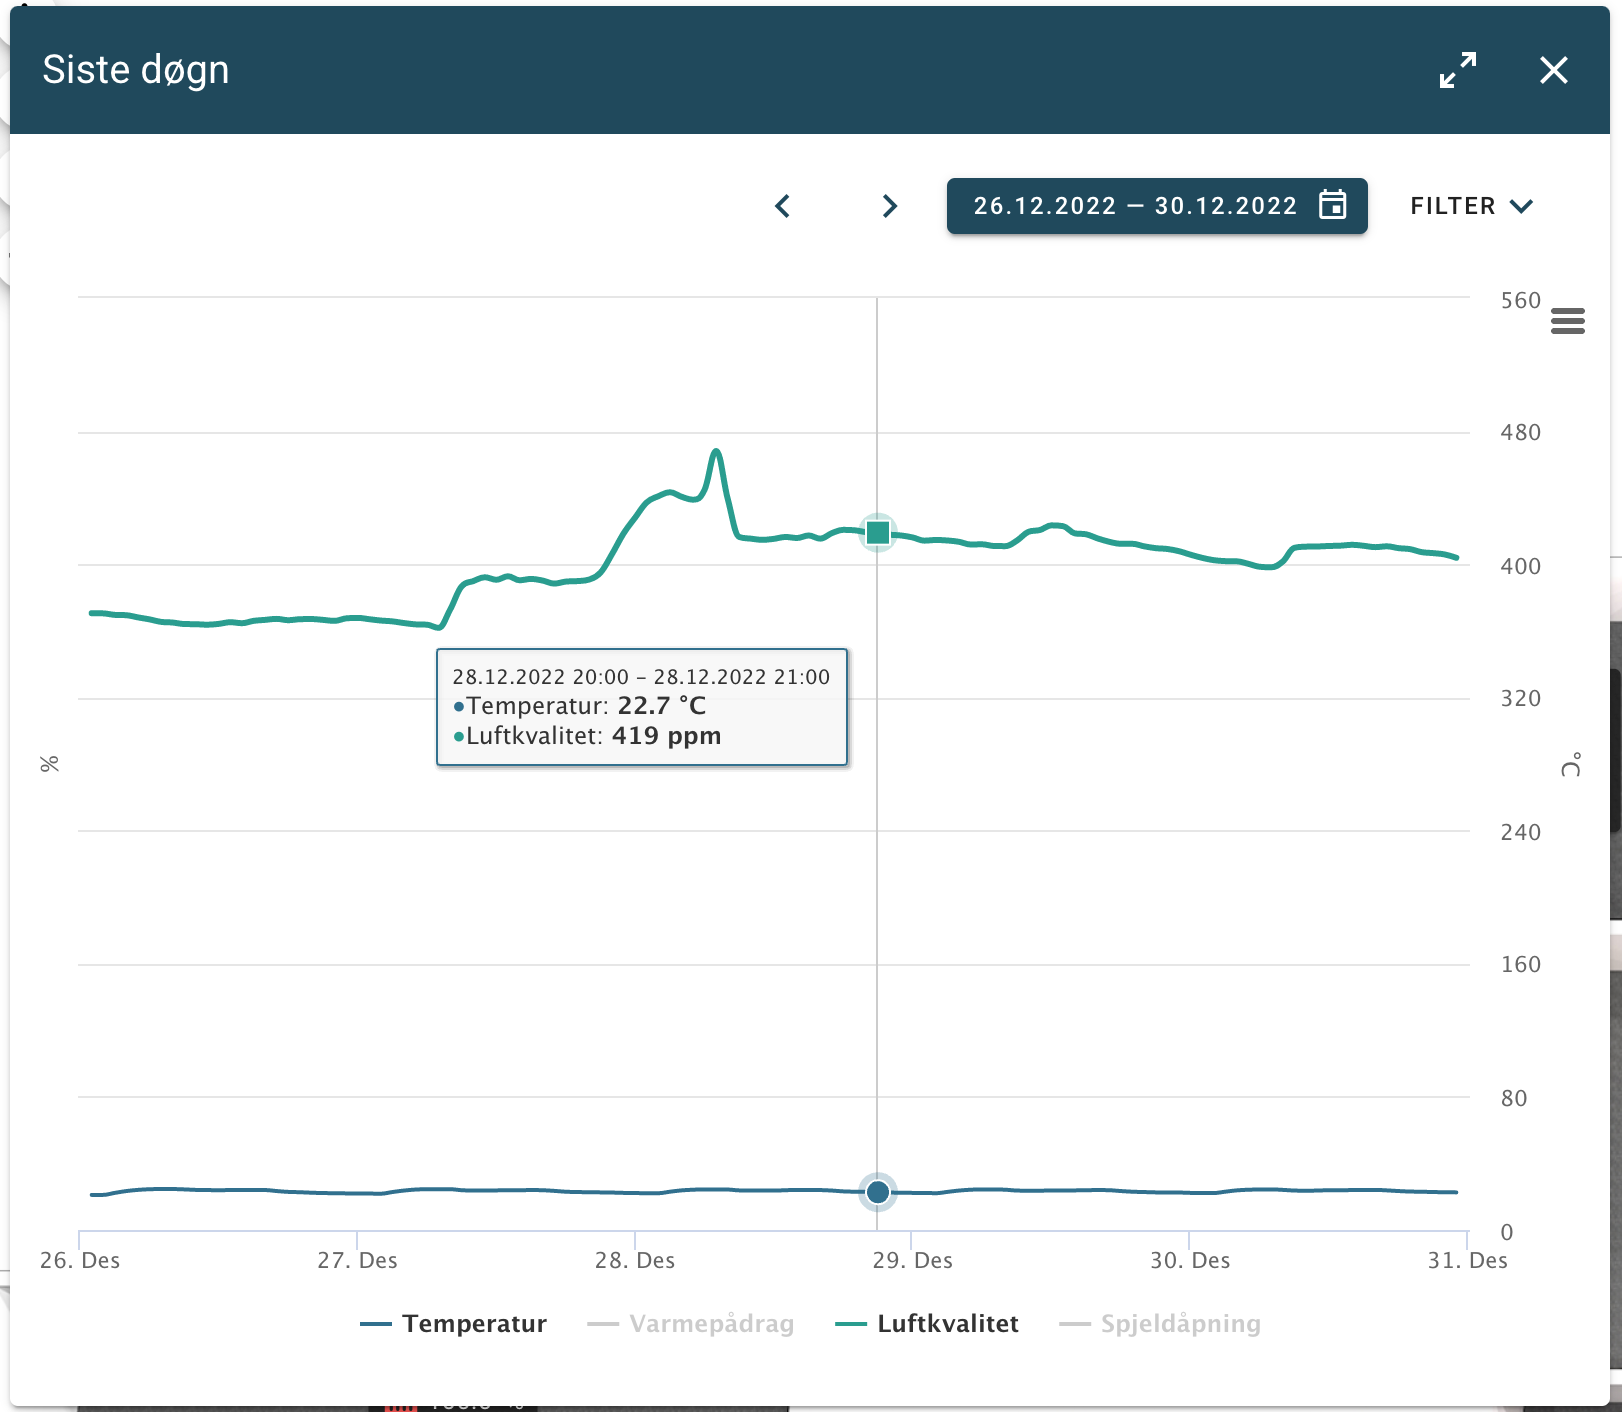This screenshot has width=1622, height=1412.
Task: Click the FILTER chevron arrow
Action: pos(1522,206)
